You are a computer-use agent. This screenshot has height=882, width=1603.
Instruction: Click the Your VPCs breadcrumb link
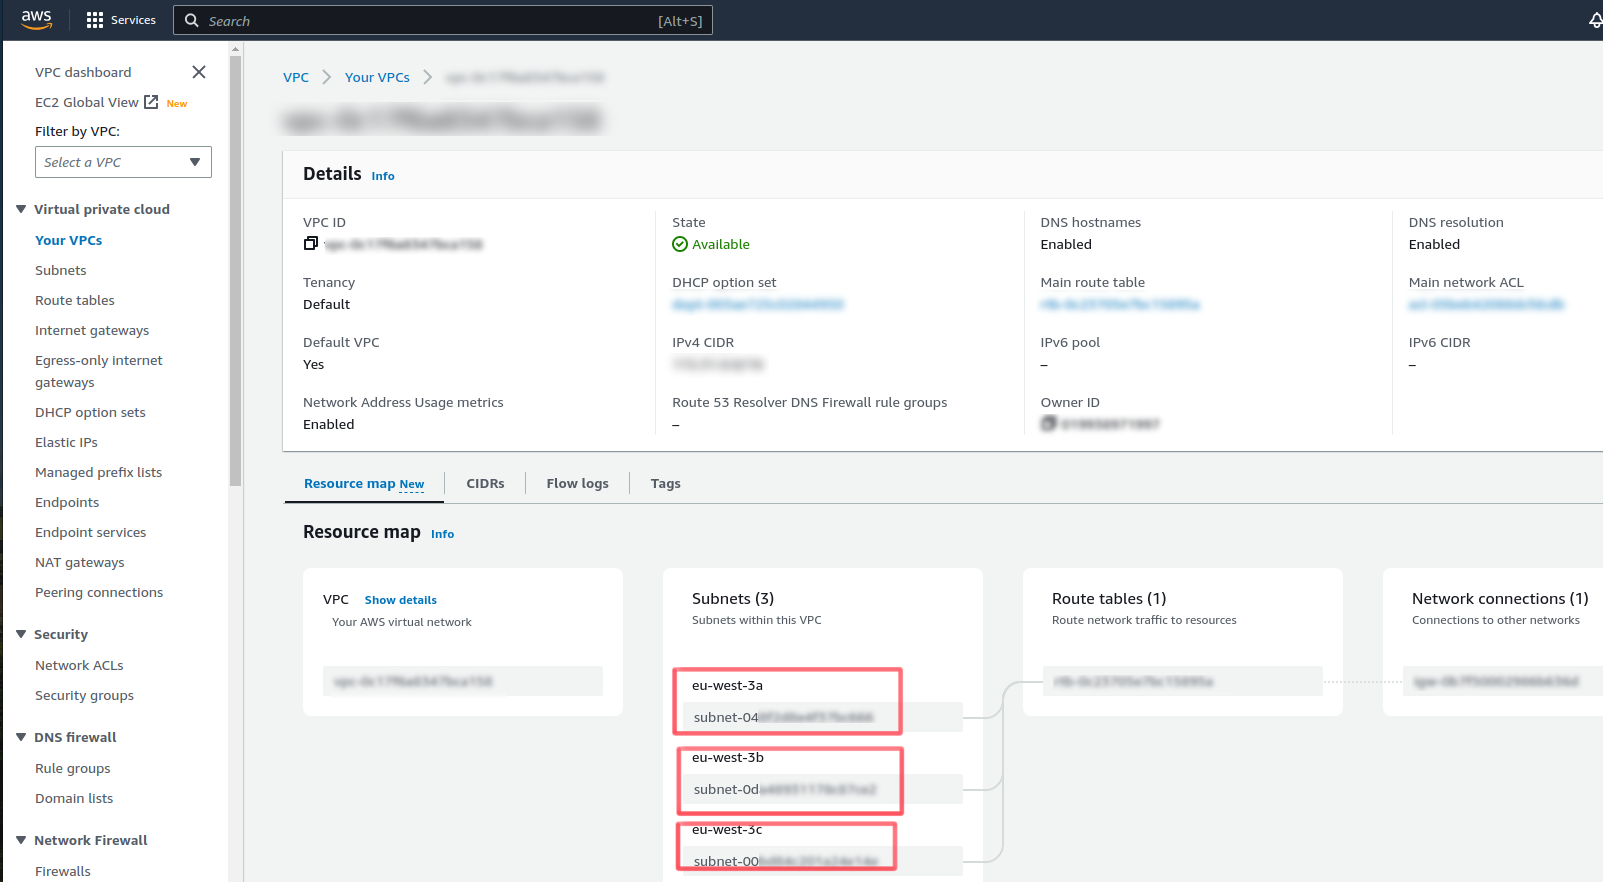(377, 77)
